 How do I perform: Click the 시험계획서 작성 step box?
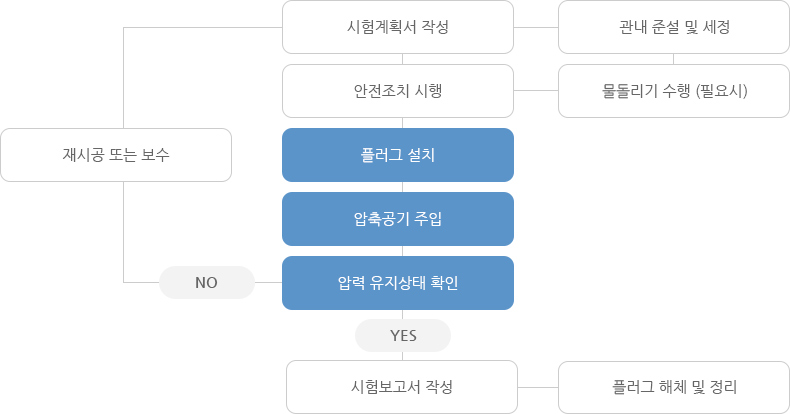[x=398, y=27]
